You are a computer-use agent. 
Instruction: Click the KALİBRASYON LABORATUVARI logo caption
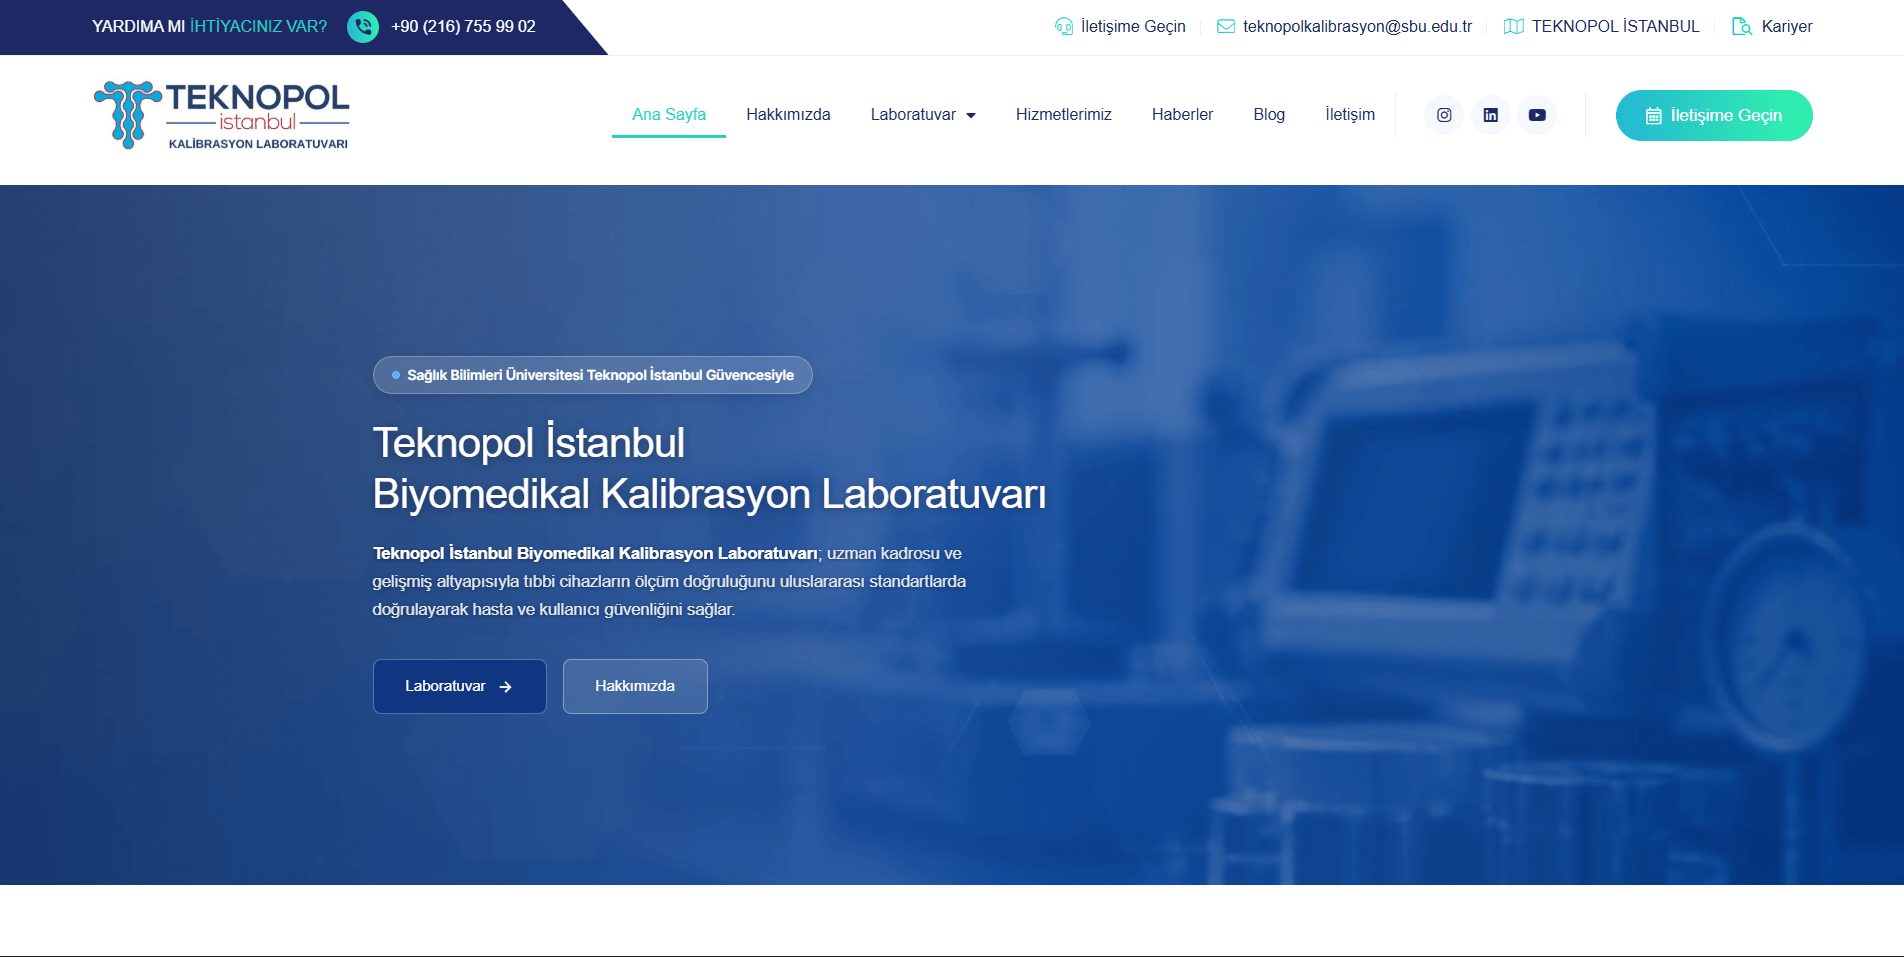coord(258,144)
